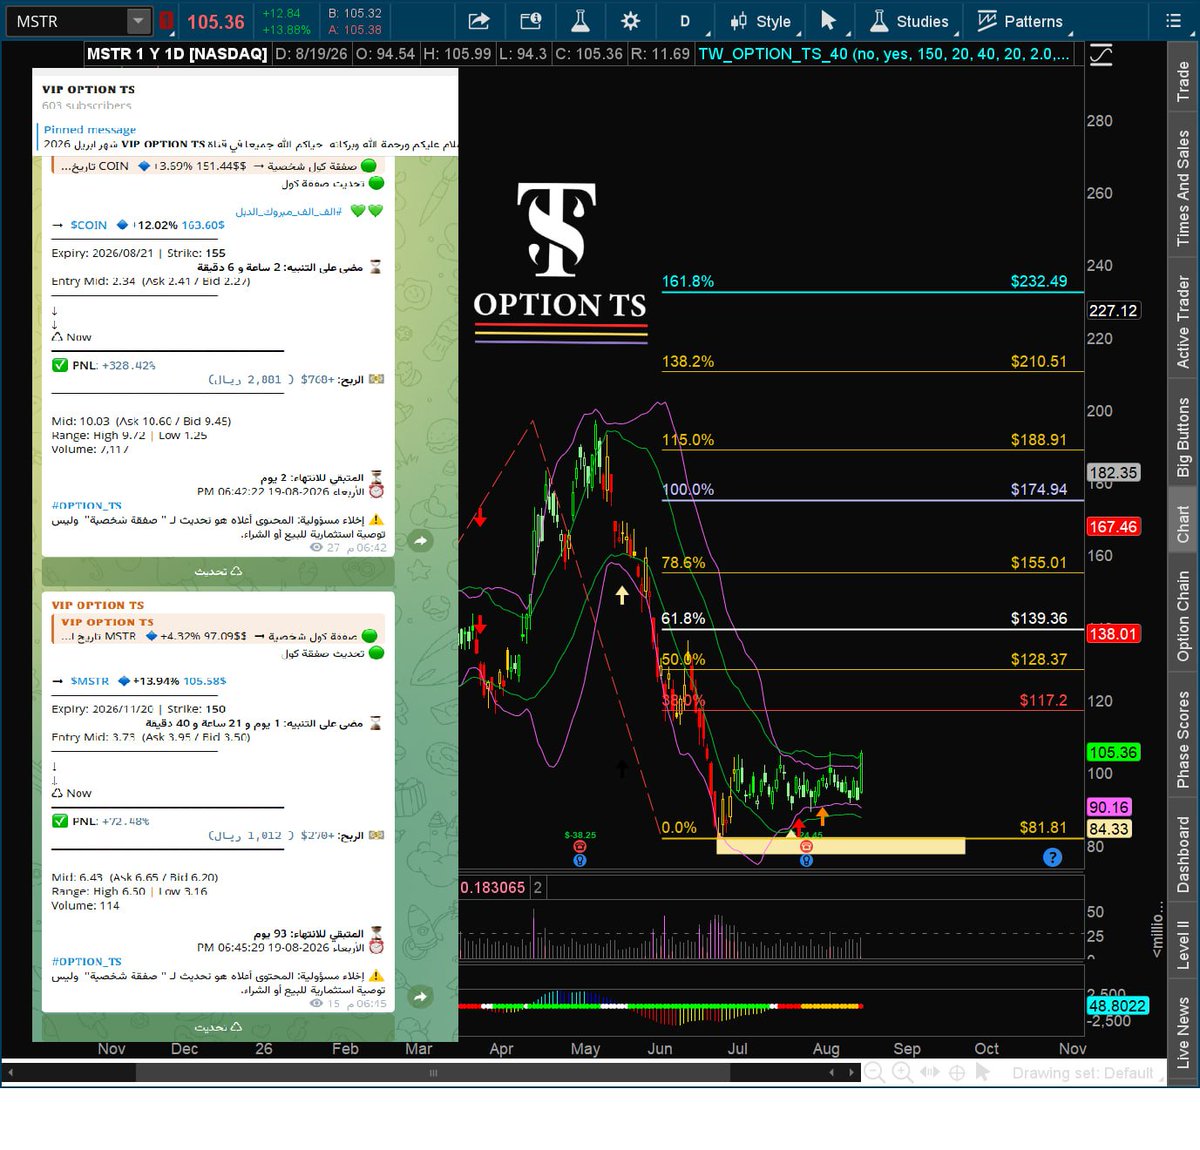The height and width of the screenshot is (1150, 1200).
Task: Open the symbol dropdown arrow next to MSTR
Action: 138,21
